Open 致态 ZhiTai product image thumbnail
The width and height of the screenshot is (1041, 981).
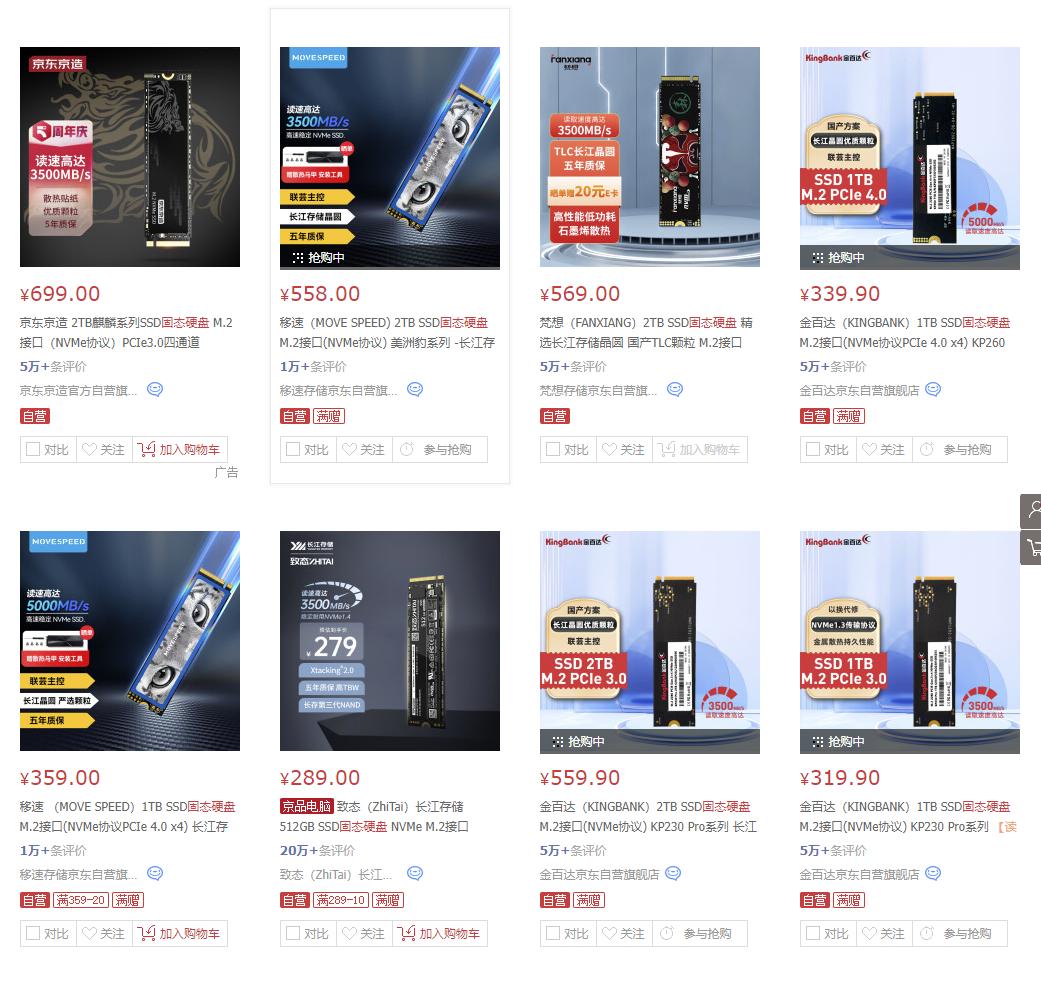pos(390,641)
